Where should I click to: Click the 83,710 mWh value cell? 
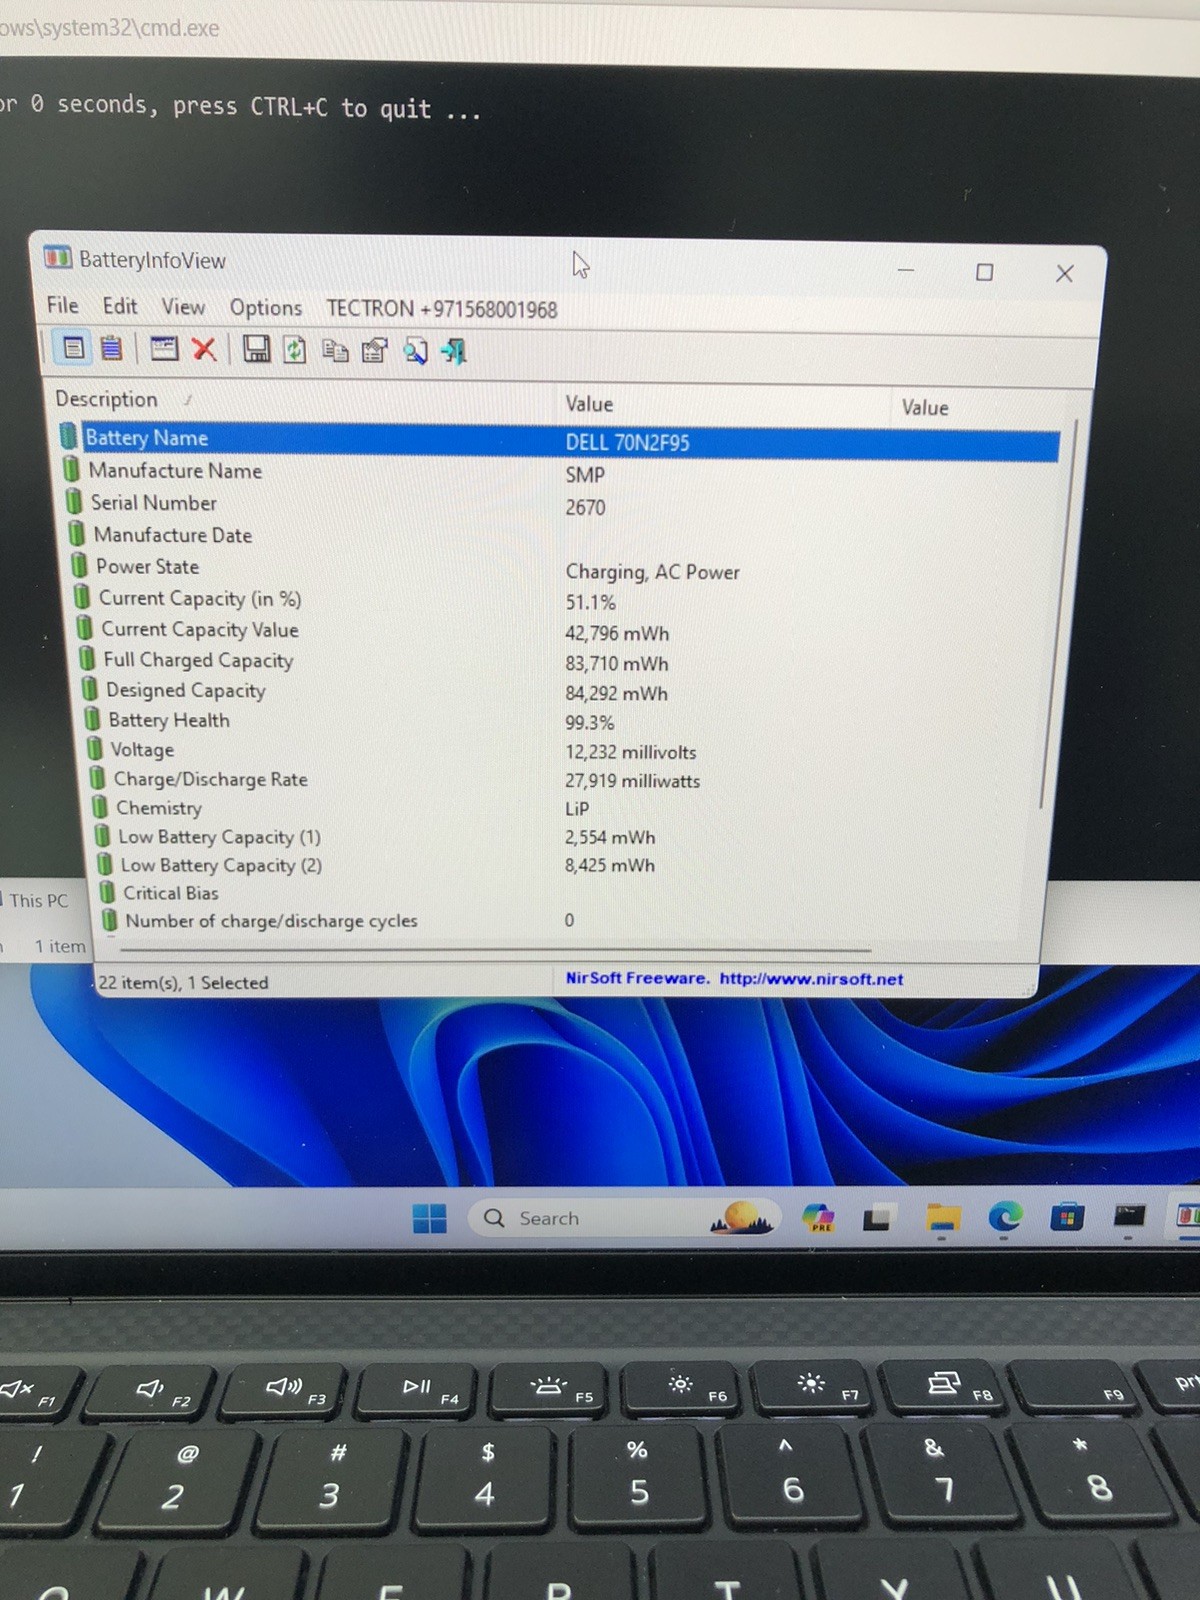(x=617, y=663)
